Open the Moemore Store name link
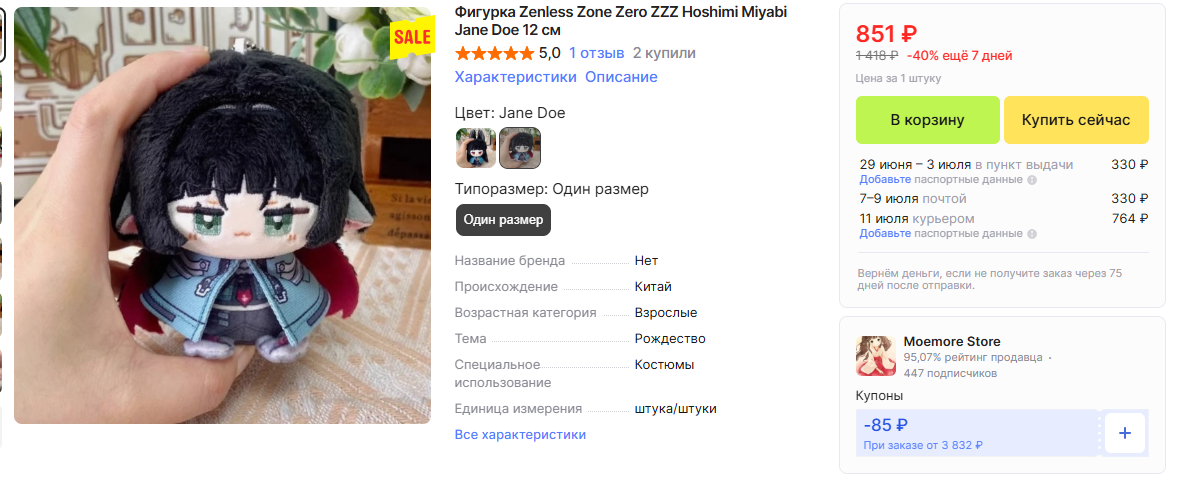The height and width of the screenshot is (485, 1186). (x=952, y=342)
